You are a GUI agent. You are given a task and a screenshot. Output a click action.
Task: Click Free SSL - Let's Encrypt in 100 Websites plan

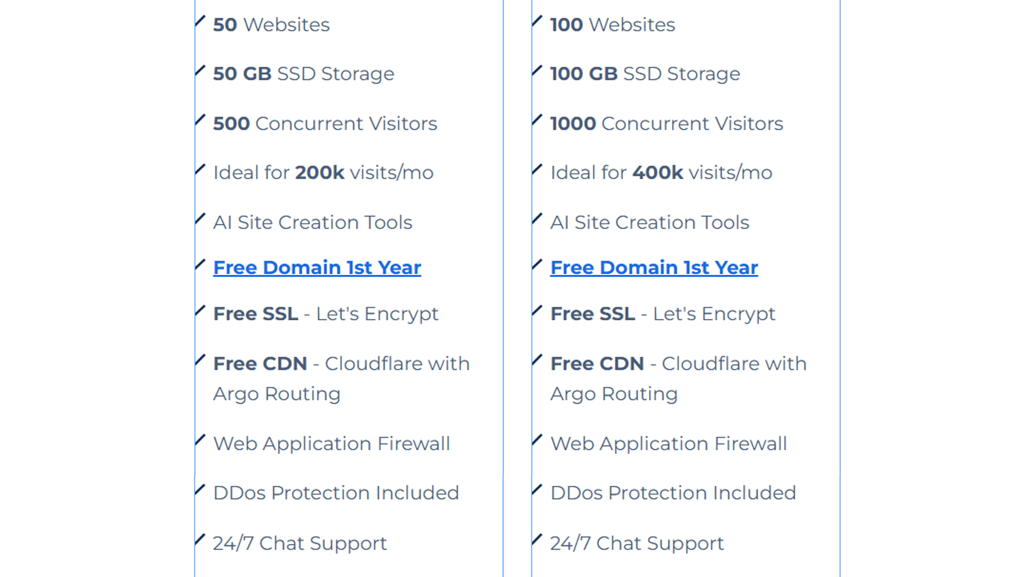coord(662,314)
